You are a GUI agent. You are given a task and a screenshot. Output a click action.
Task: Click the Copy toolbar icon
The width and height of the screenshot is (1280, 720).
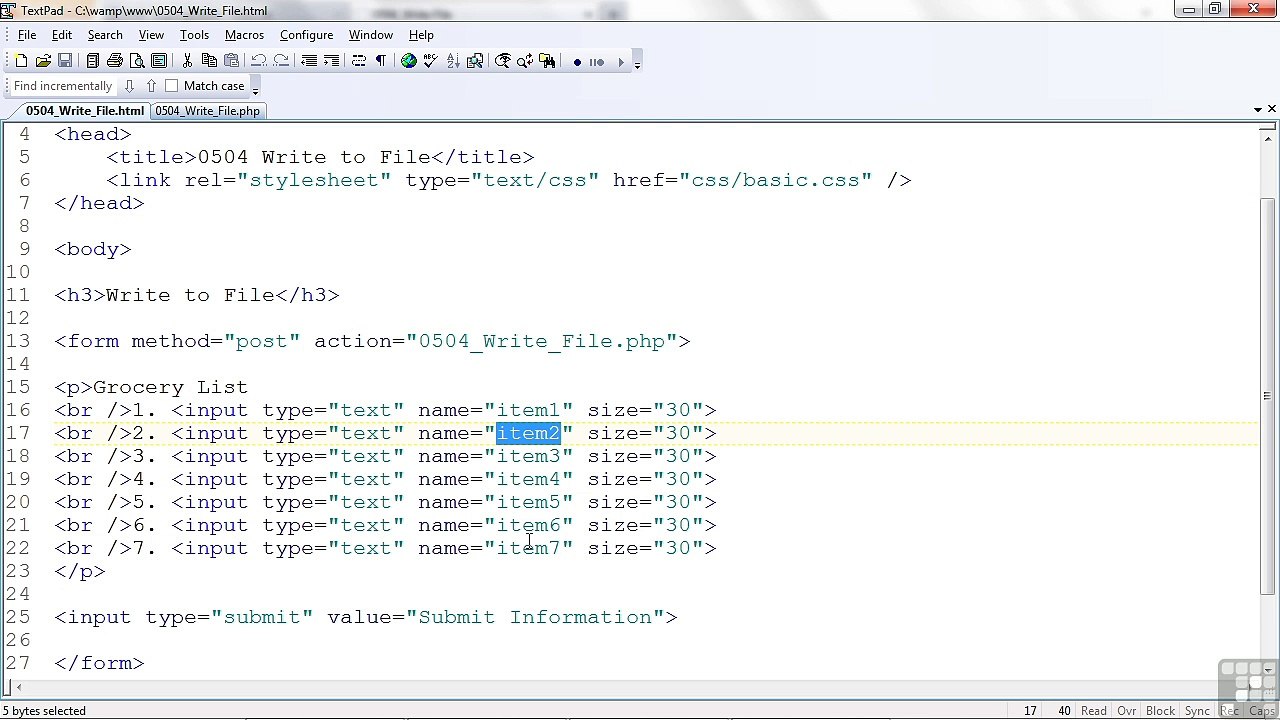[209, 61]
